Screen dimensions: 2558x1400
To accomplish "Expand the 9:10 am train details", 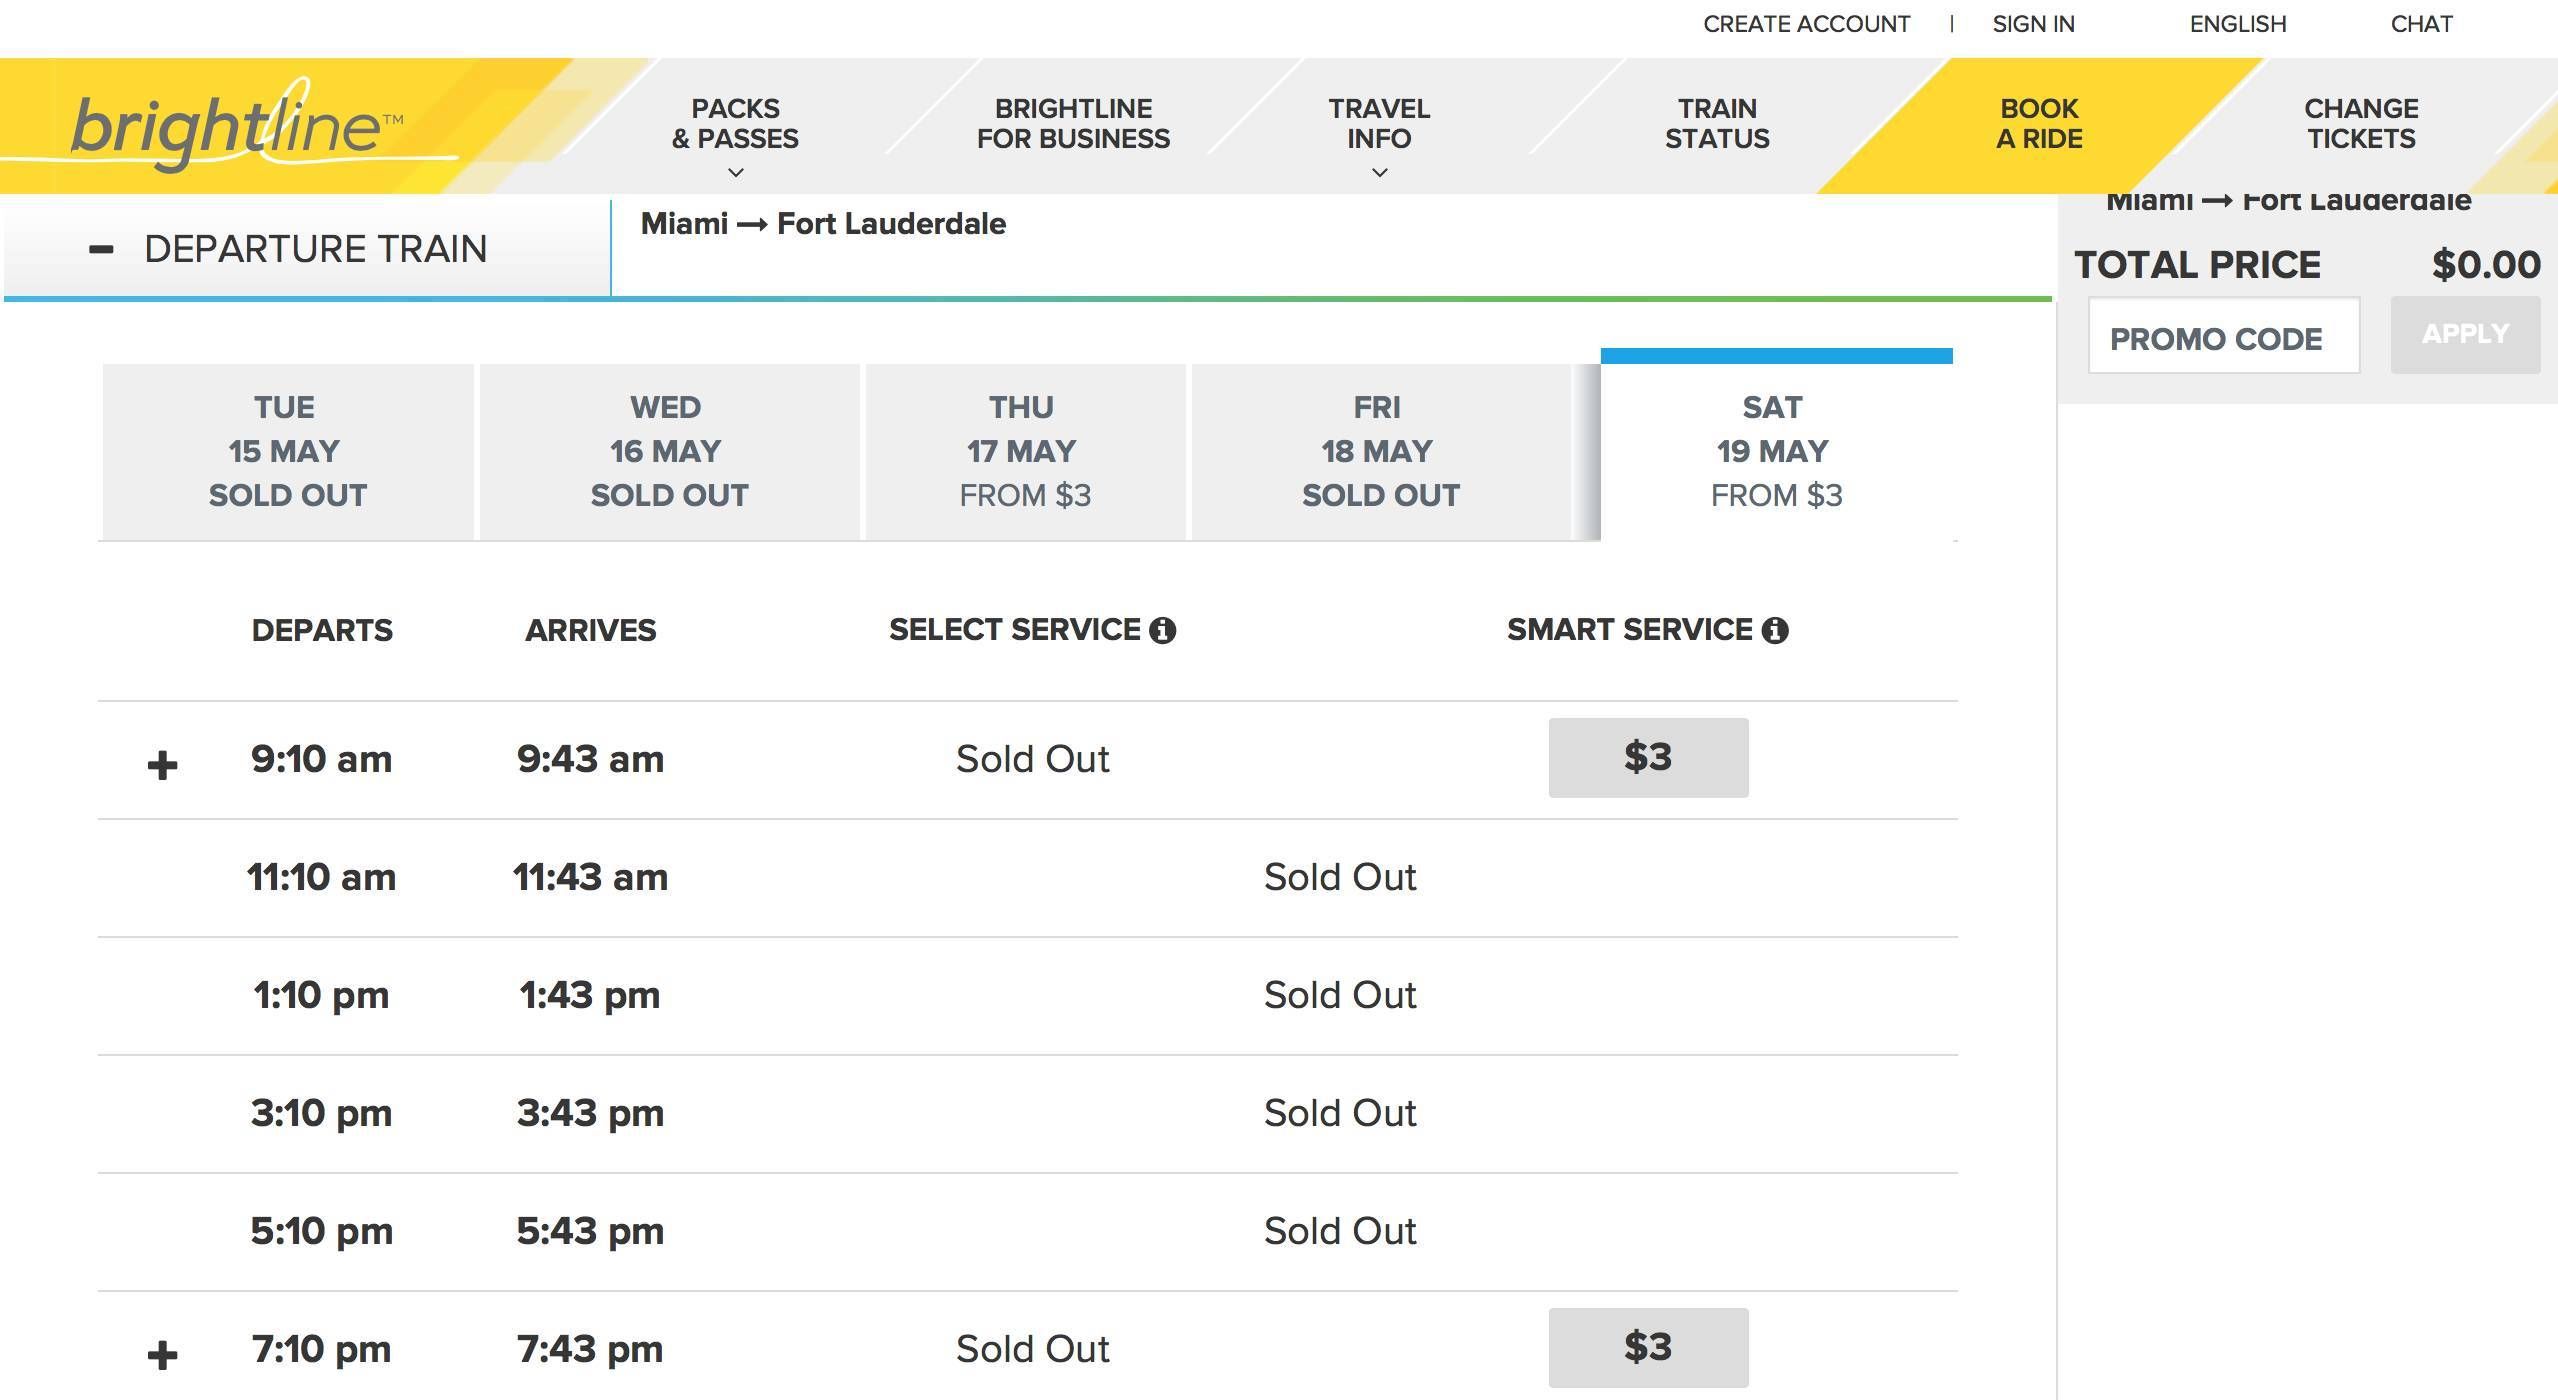I will (162, 765).
